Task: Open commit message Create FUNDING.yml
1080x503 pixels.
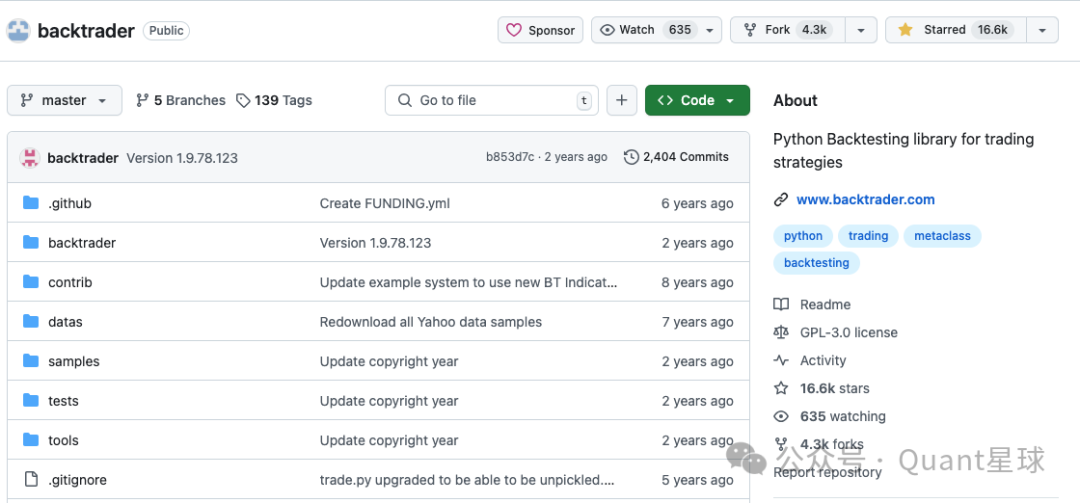Action: tap(385, 203)
